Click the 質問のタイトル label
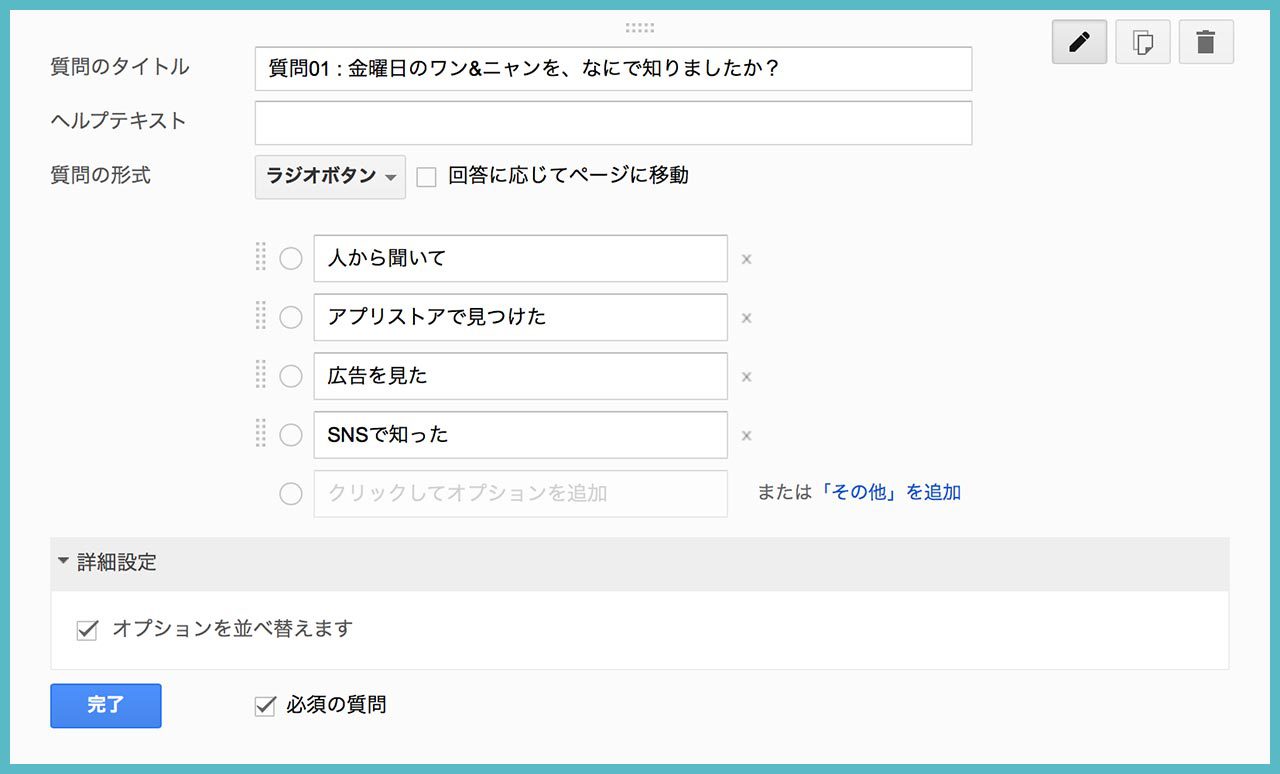Viewport: 1280px width, 774px height. pyautogui.click(x=120, y=67)
